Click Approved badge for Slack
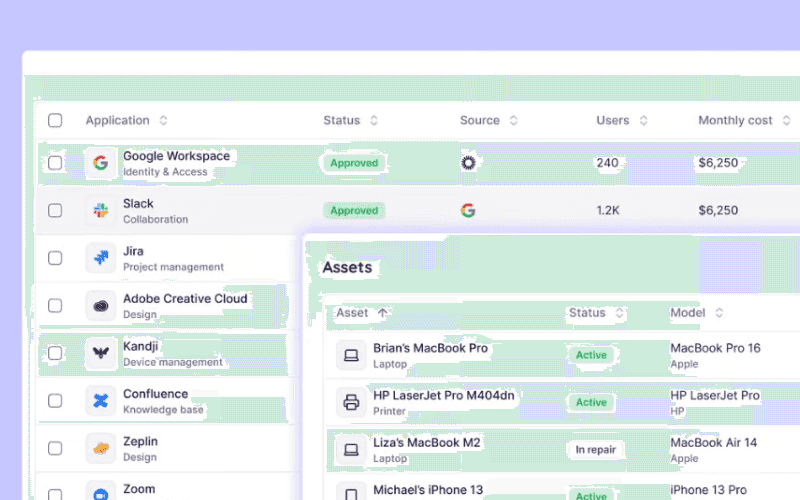The width and height of the screenshot is (800, 500). pyautogui.click(x=354, y=210)
